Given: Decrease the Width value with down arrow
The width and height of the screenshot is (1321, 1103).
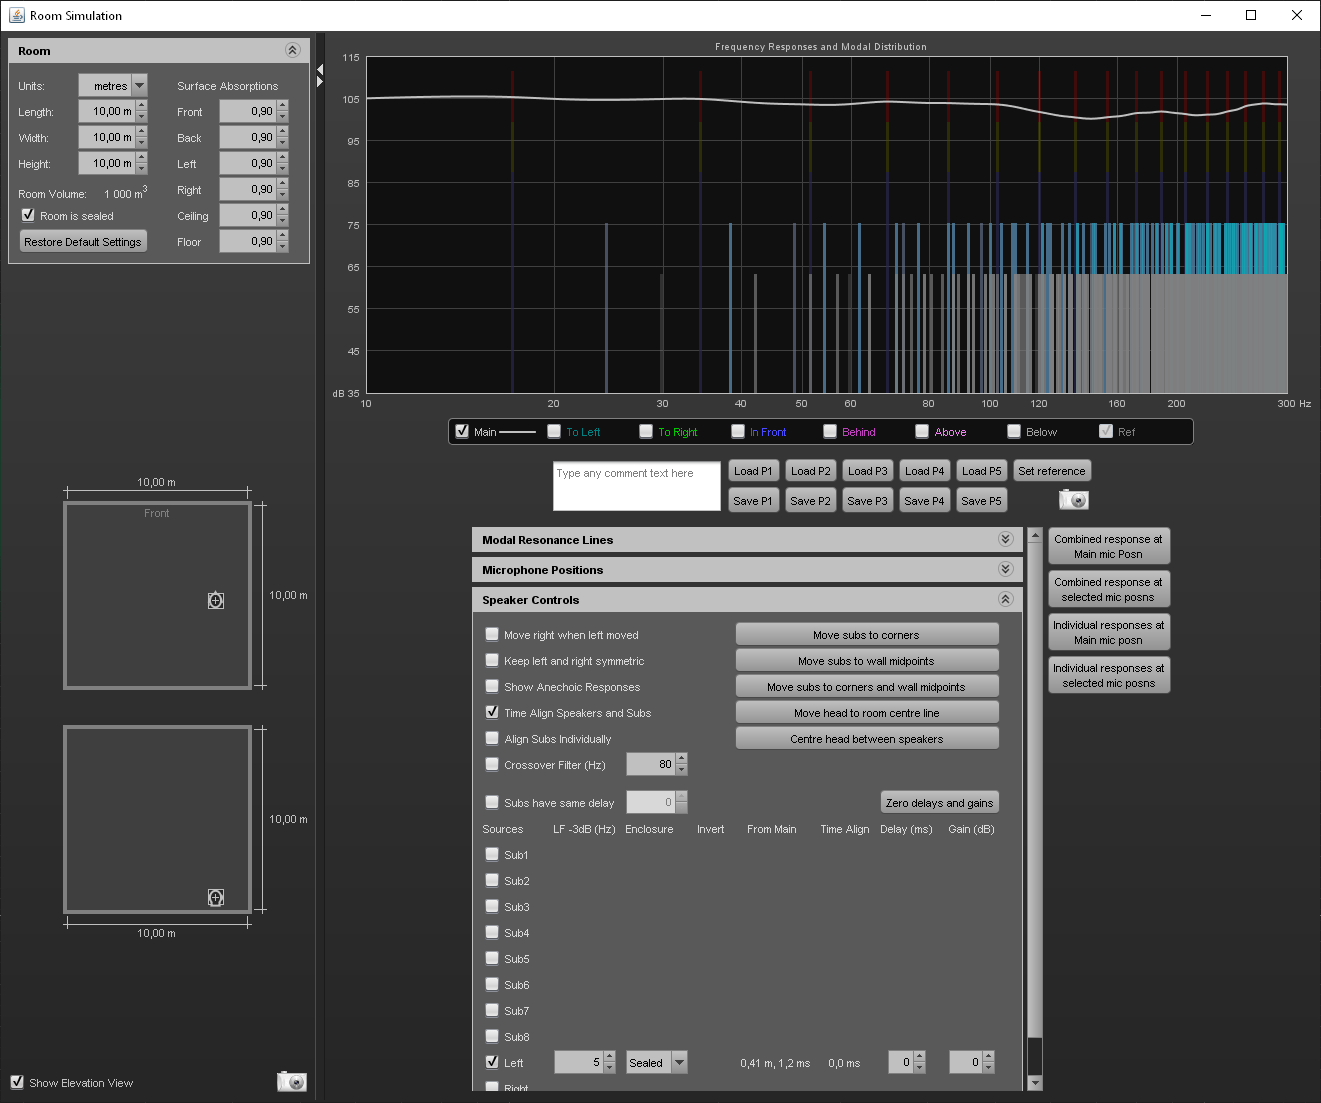Looking at the screenshot, I should click(141, 143).
